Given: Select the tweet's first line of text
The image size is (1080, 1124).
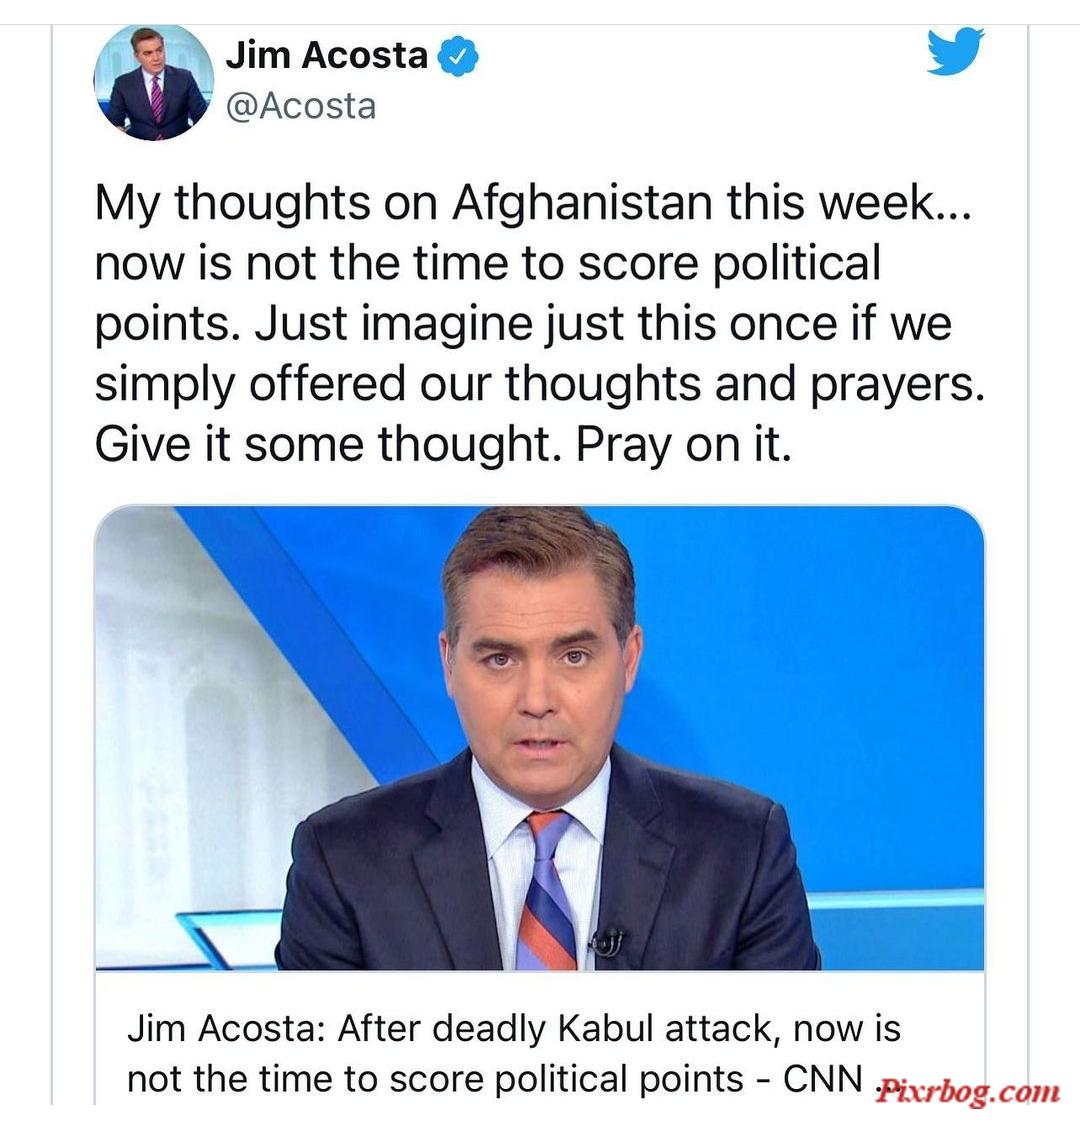Looking at the screenshot, I should (533, 204).
